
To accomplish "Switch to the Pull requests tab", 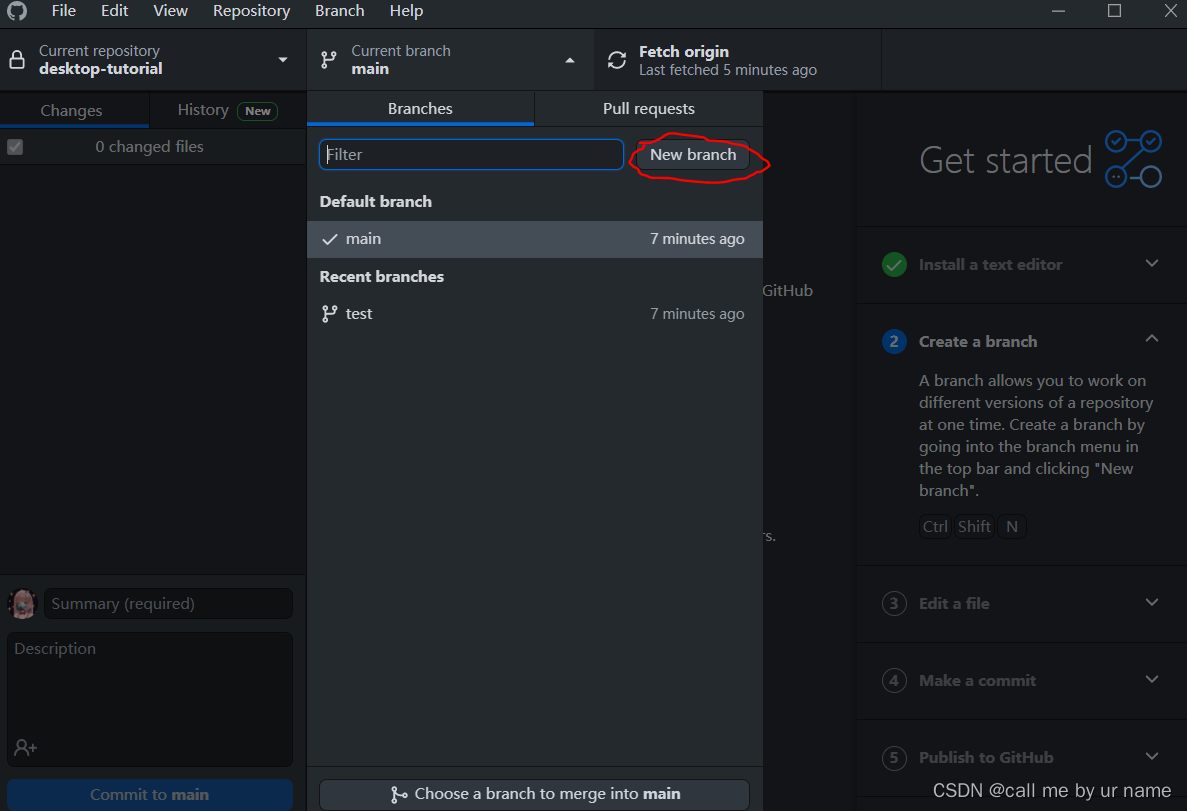I will point(648,108).
